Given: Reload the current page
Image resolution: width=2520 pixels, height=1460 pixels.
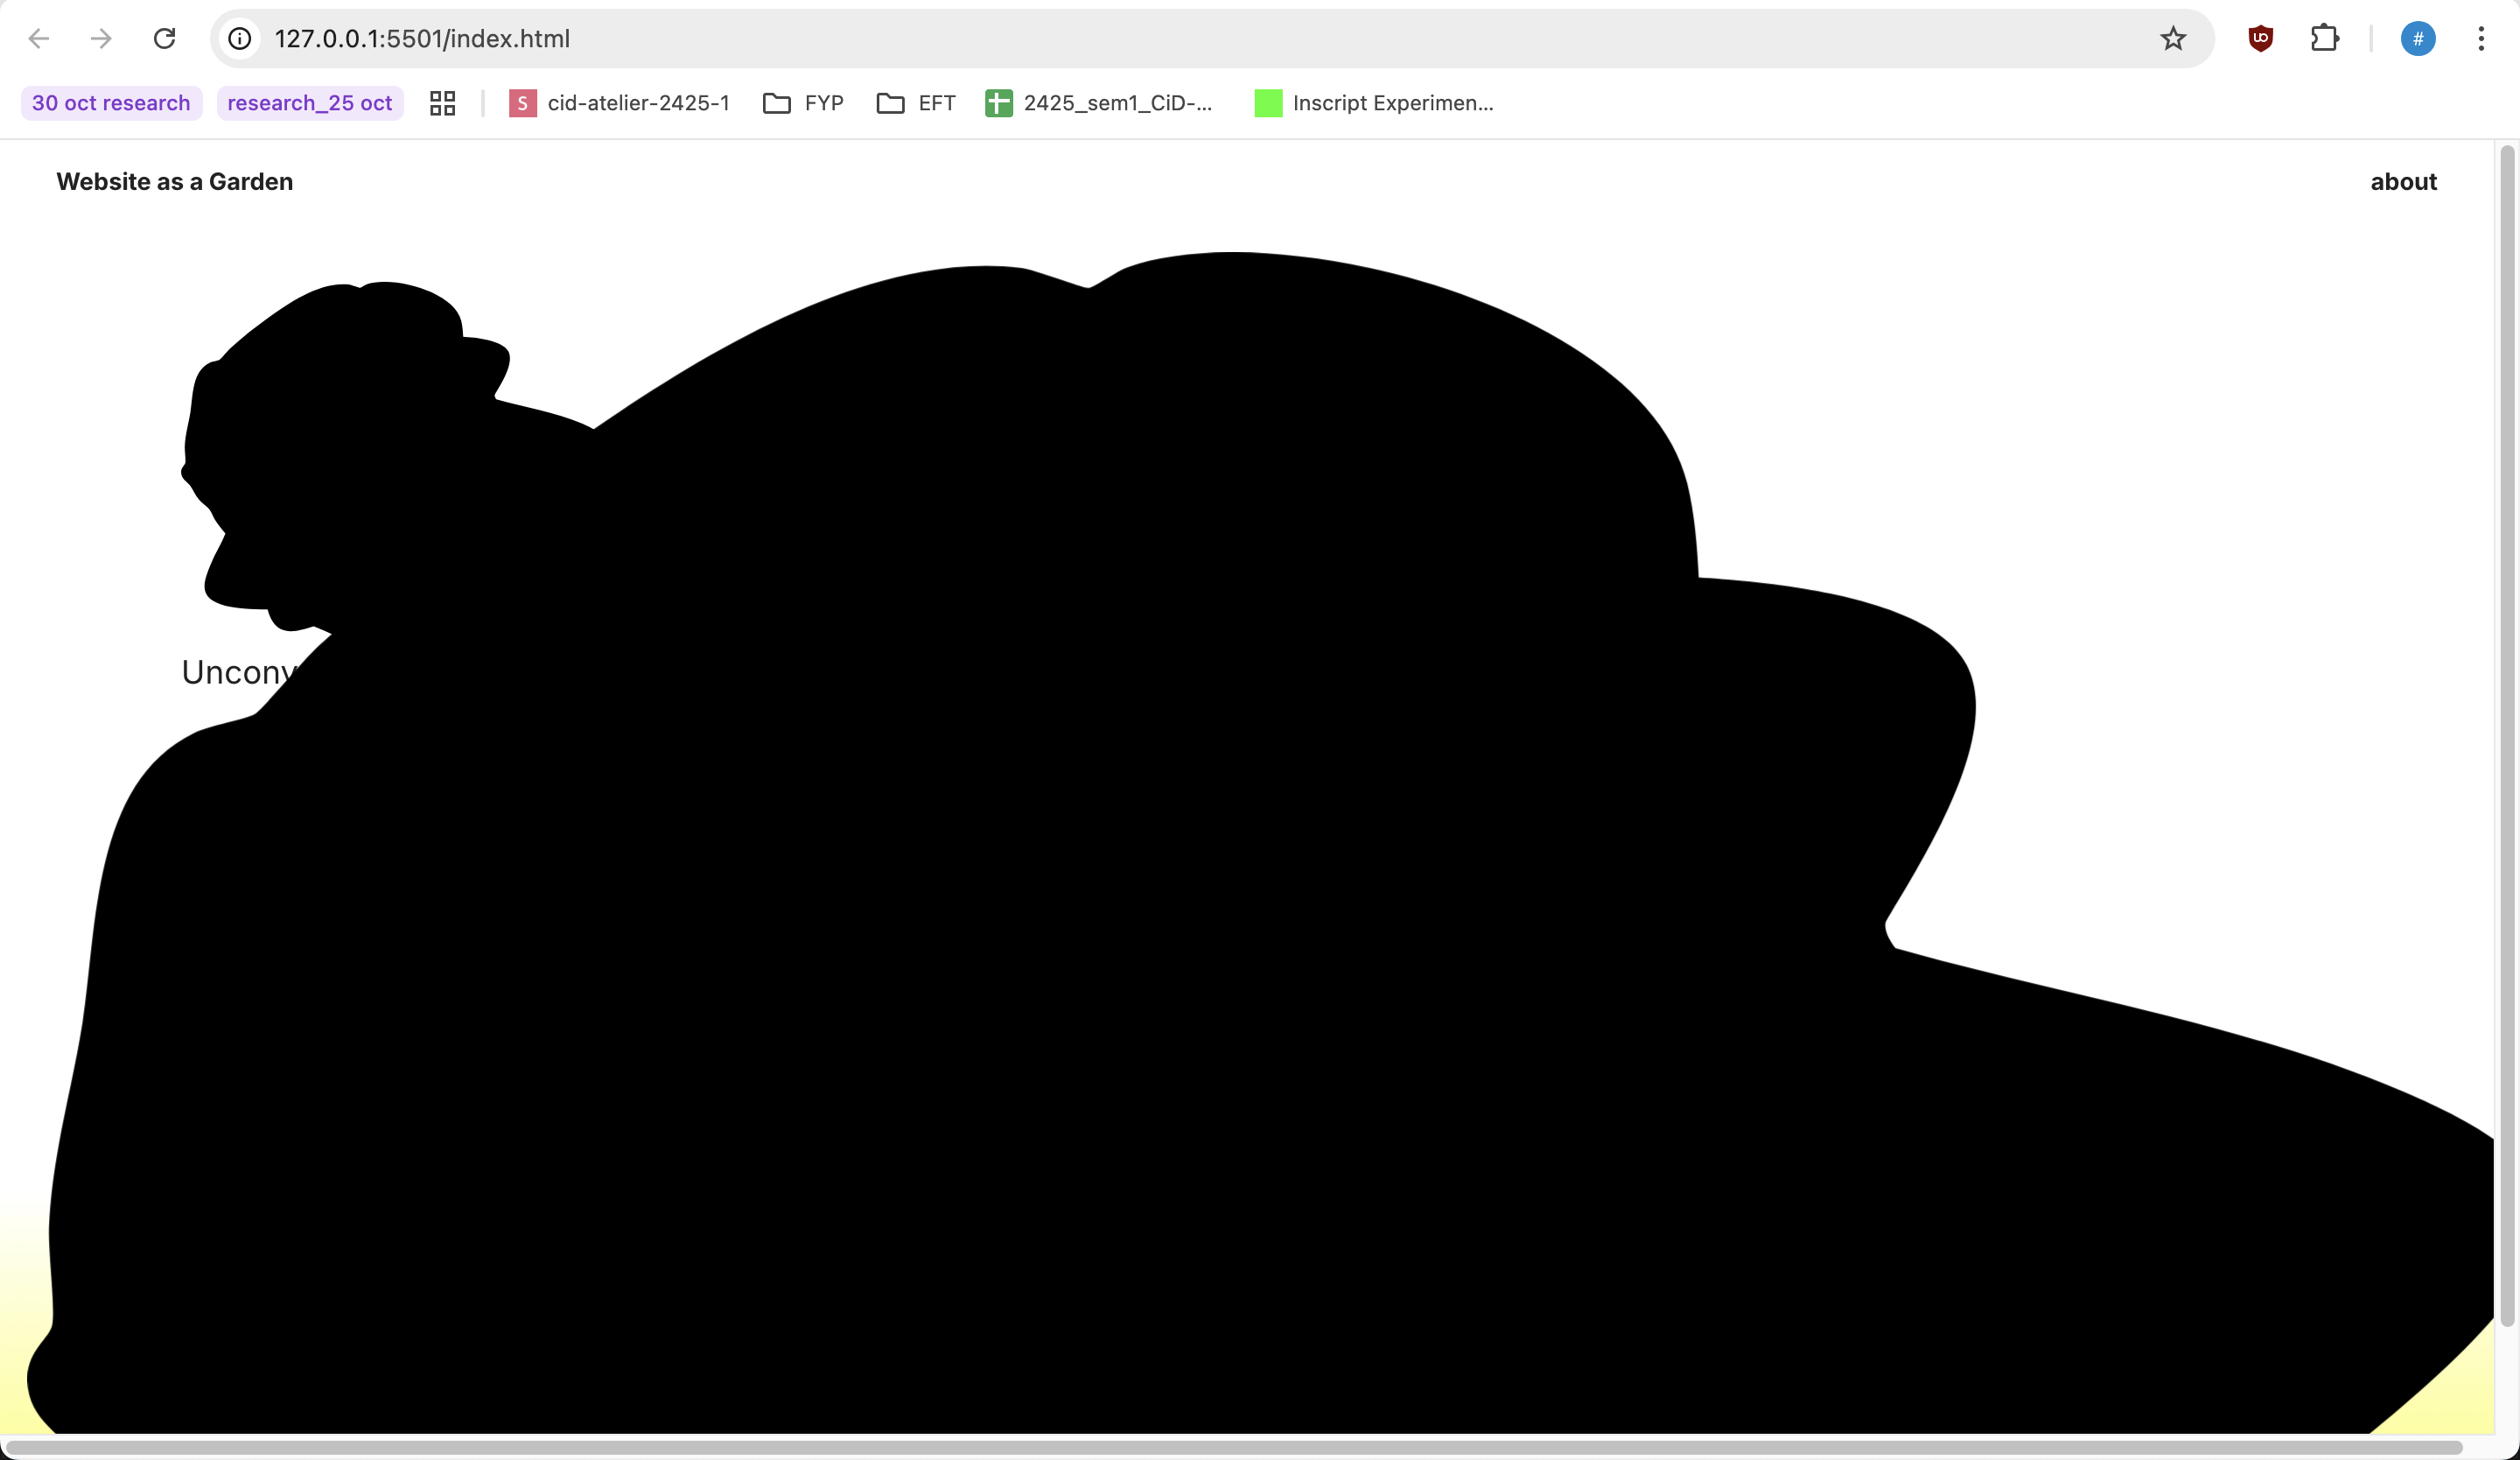Looking at the screenshot, I should [165, 39].
